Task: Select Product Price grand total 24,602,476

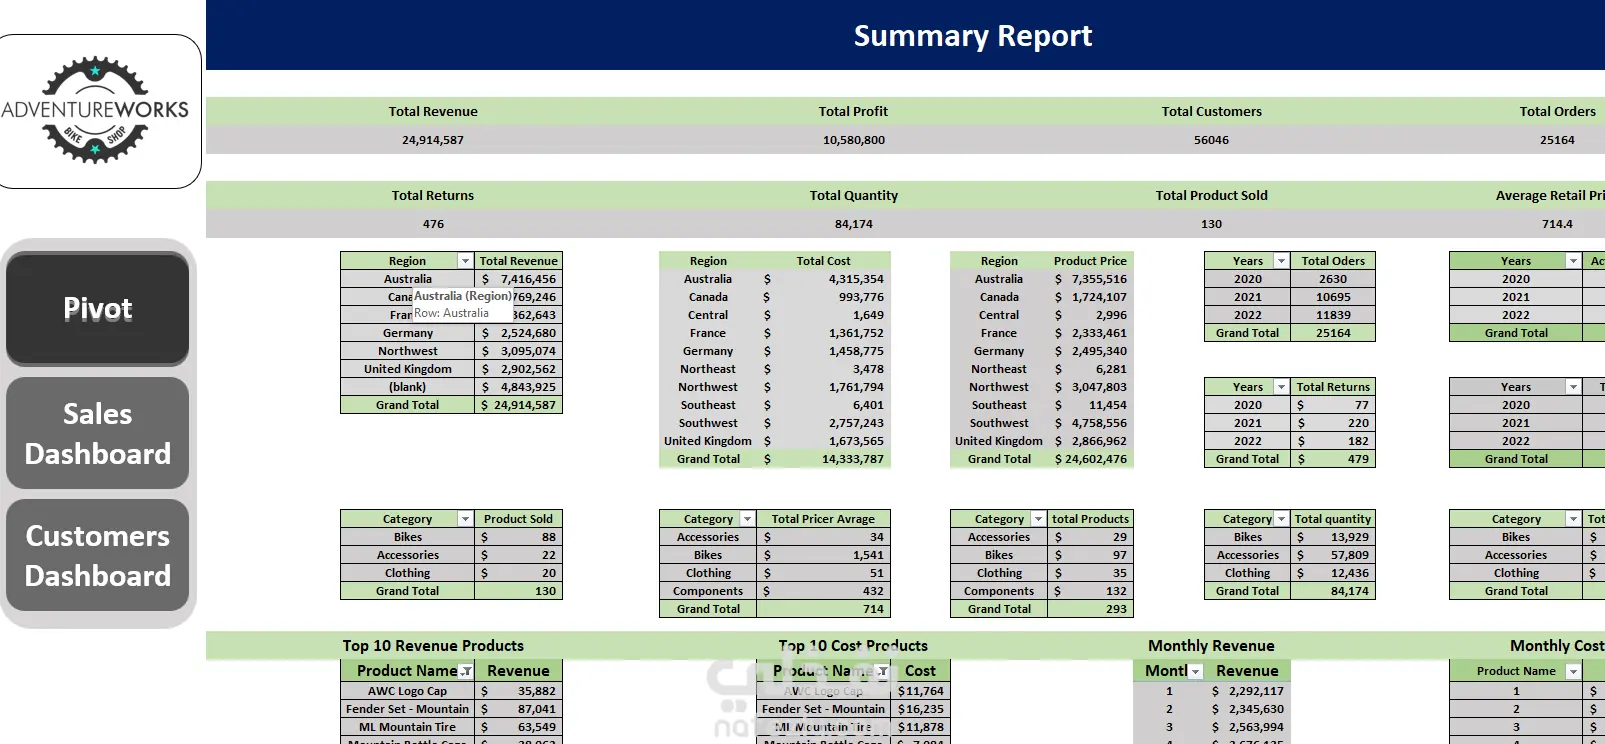Action: (1090, 459)
